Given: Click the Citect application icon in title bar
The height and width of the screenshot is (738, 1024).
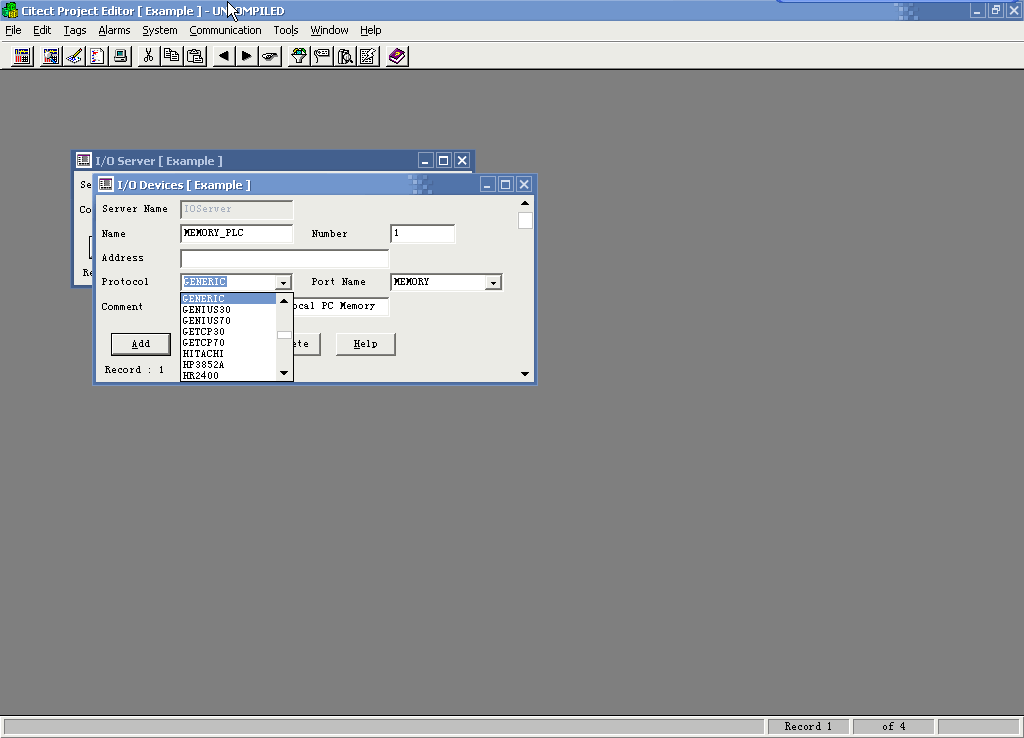Looking at the screenshot, I should (10, 10).
